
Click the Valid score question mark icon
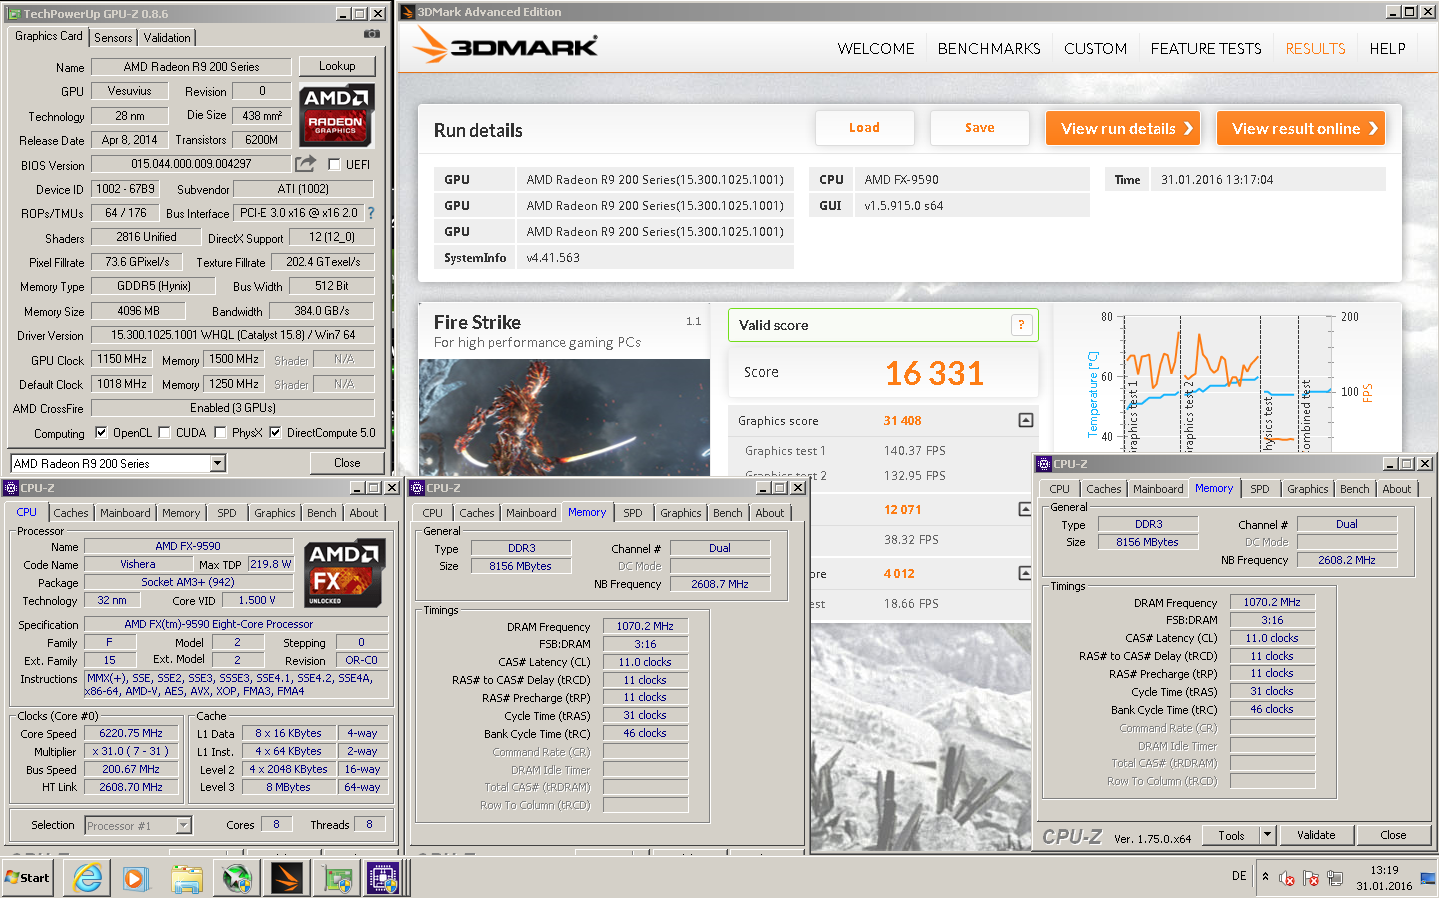[1020, 325]
